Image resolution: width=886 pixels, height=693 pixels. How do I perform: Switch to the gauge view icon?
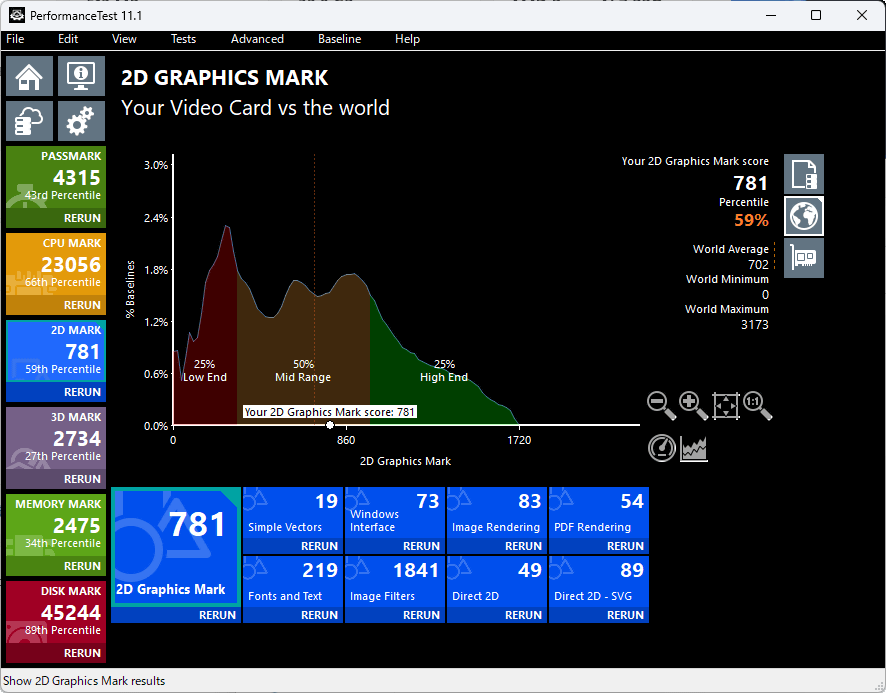click(662, 448)
